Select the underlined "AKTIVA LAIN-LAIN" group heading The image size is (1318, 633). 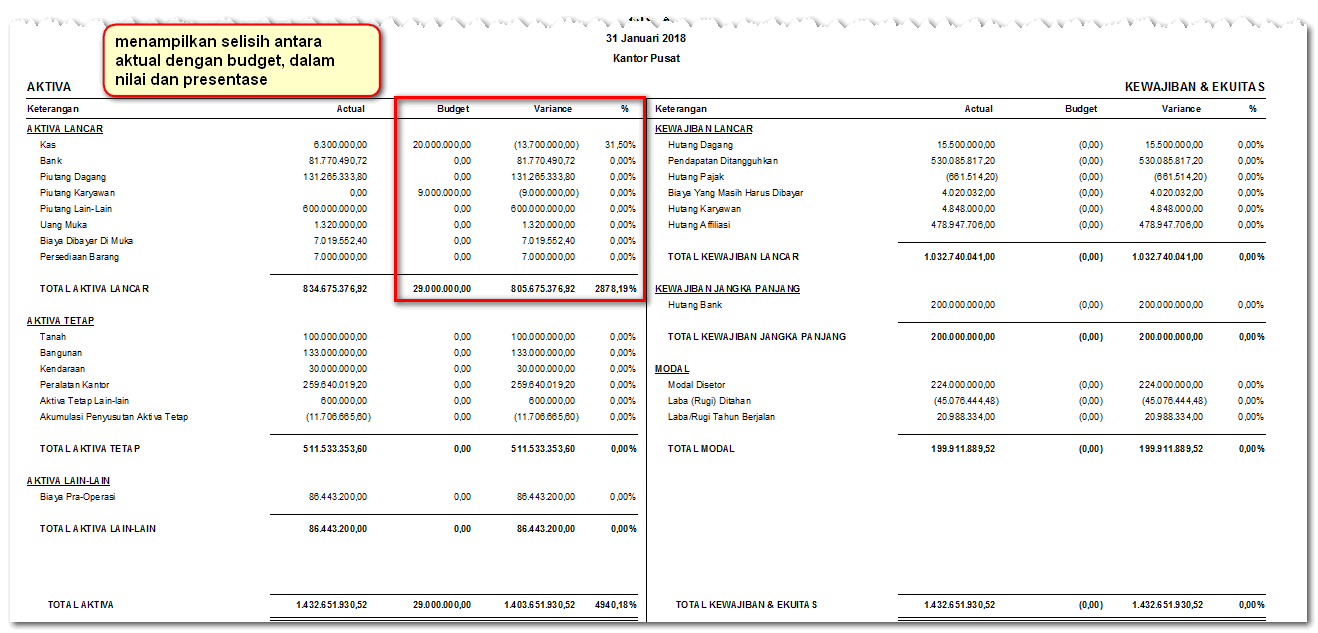point(68,481)
